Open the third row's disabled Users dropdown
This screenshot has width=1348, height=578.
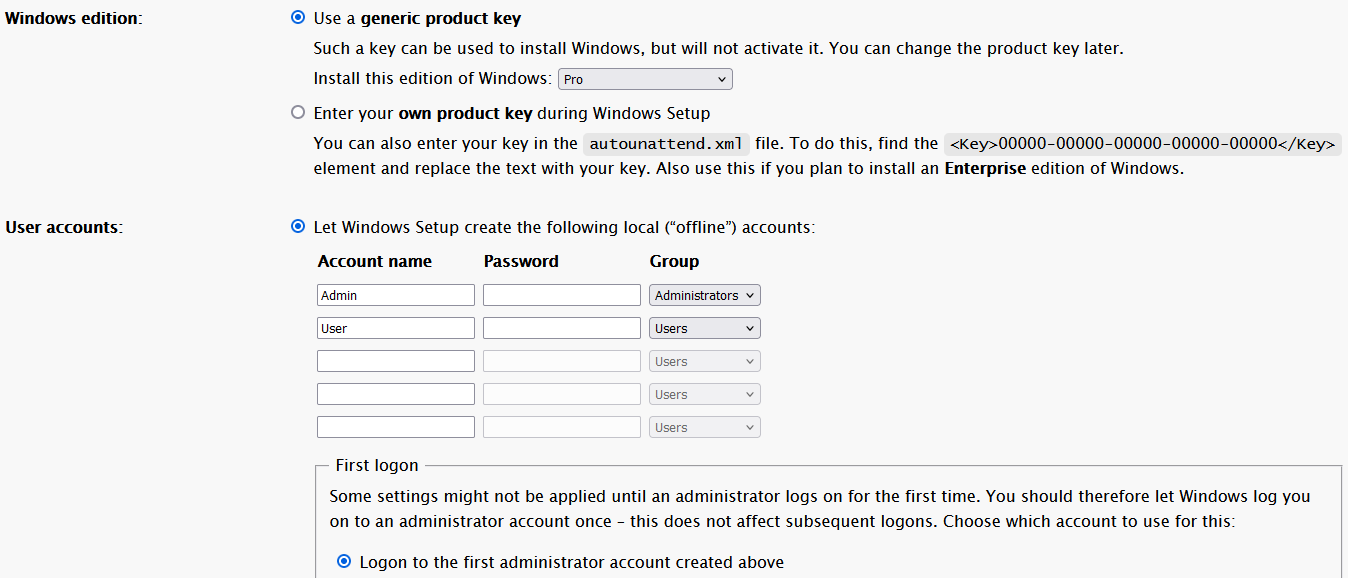tap(705, 361)
